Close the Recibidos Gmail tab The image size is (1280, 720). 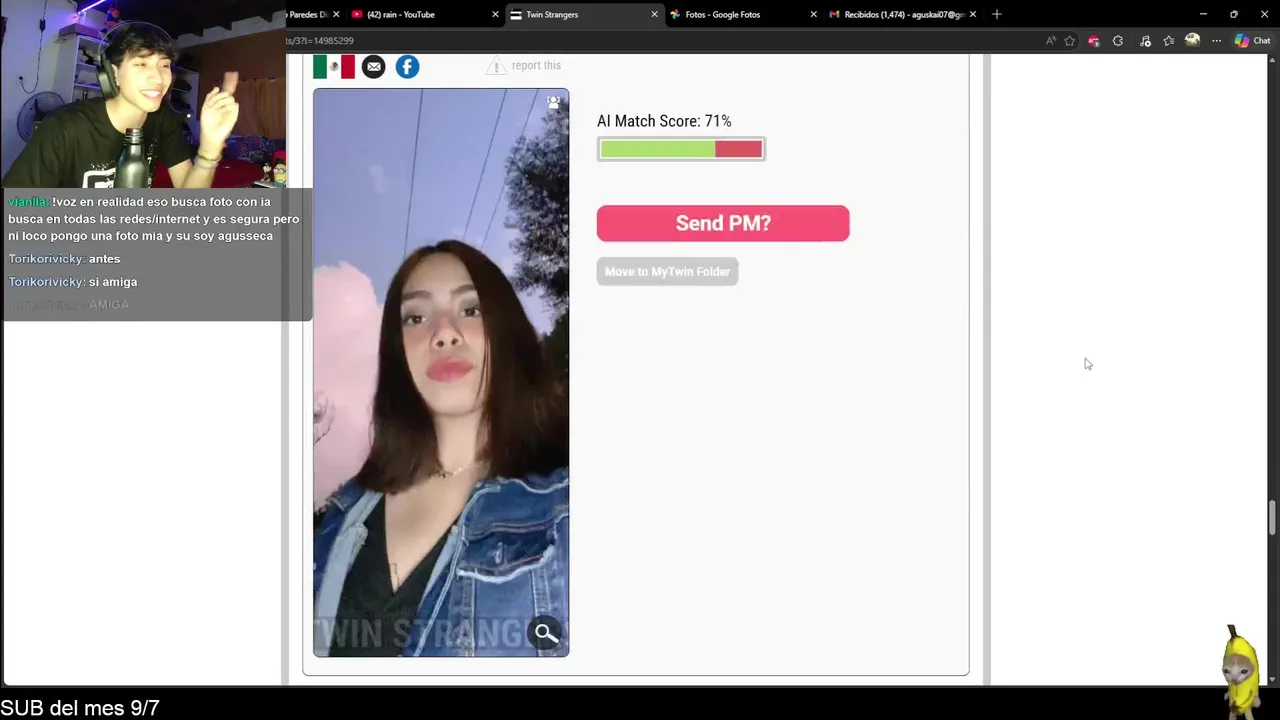[973, 14]
